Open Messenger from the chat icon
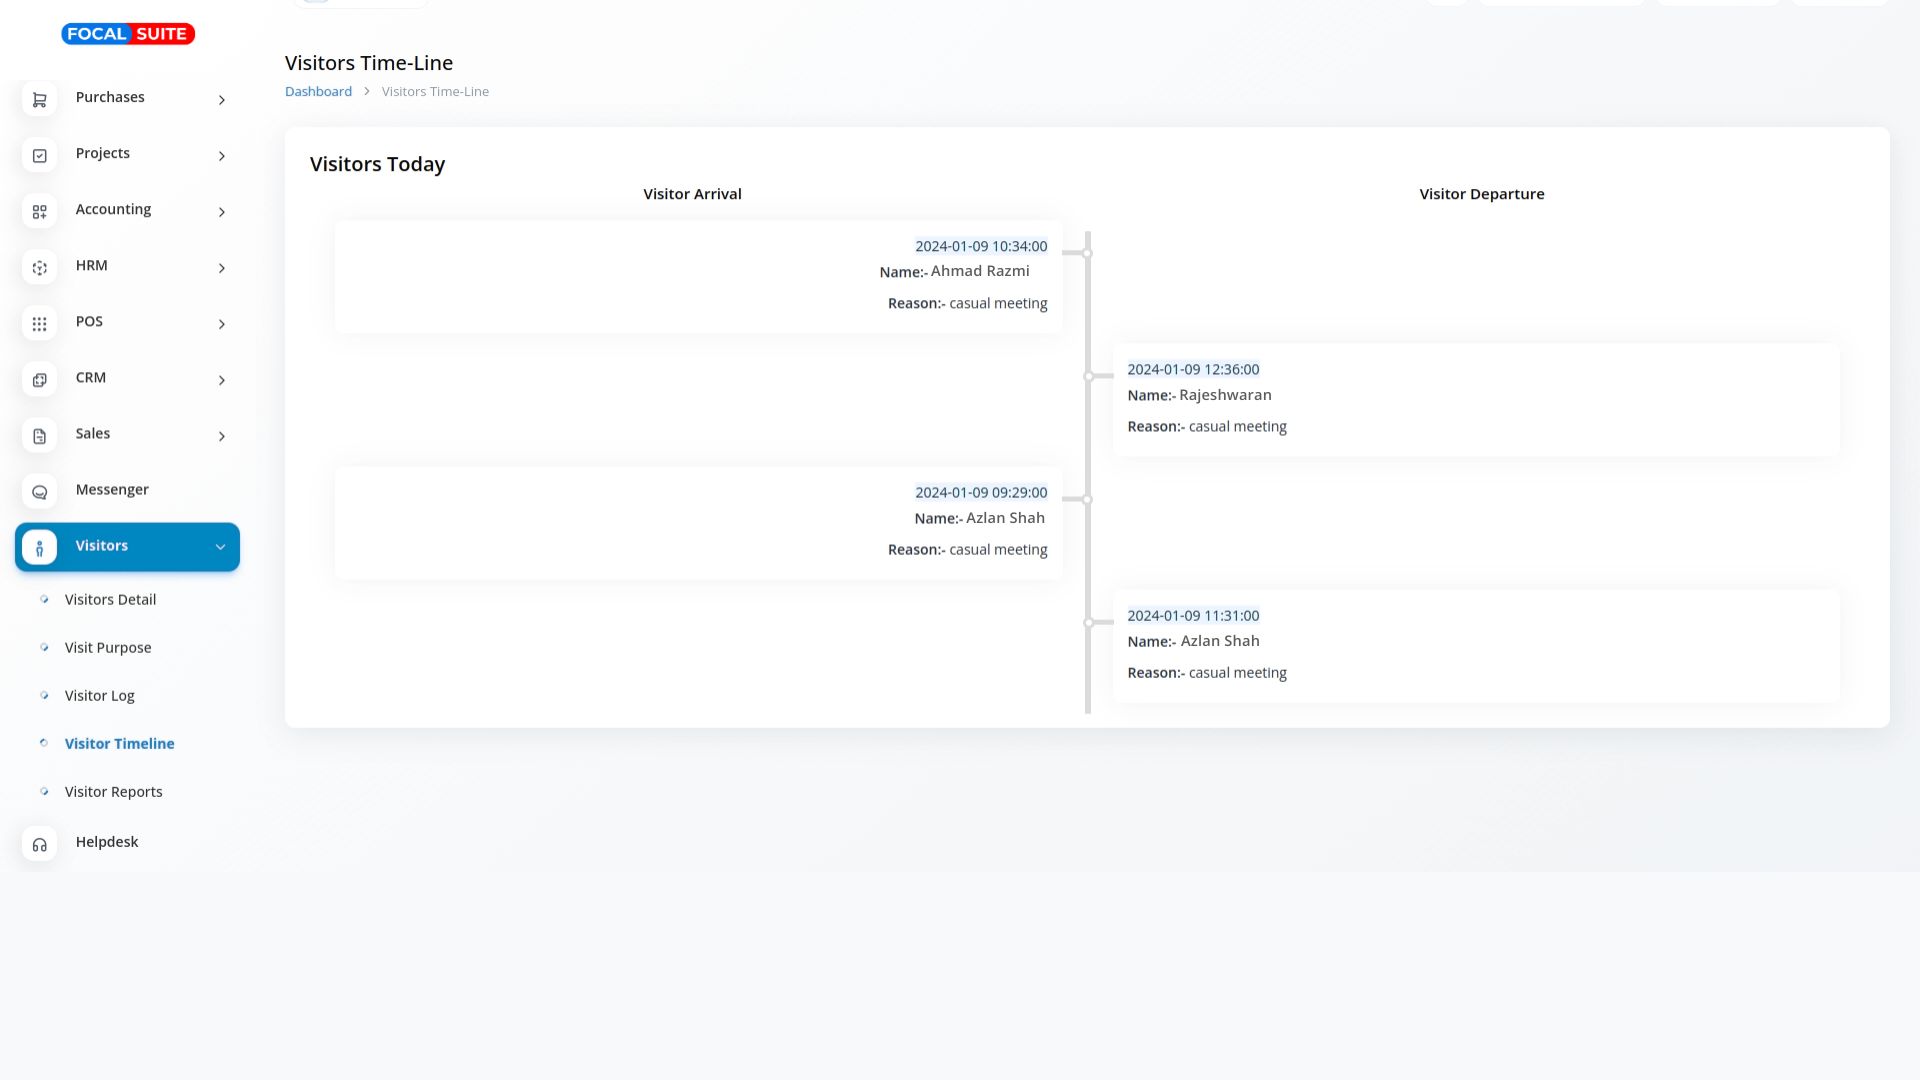 (x=40, y=492)
